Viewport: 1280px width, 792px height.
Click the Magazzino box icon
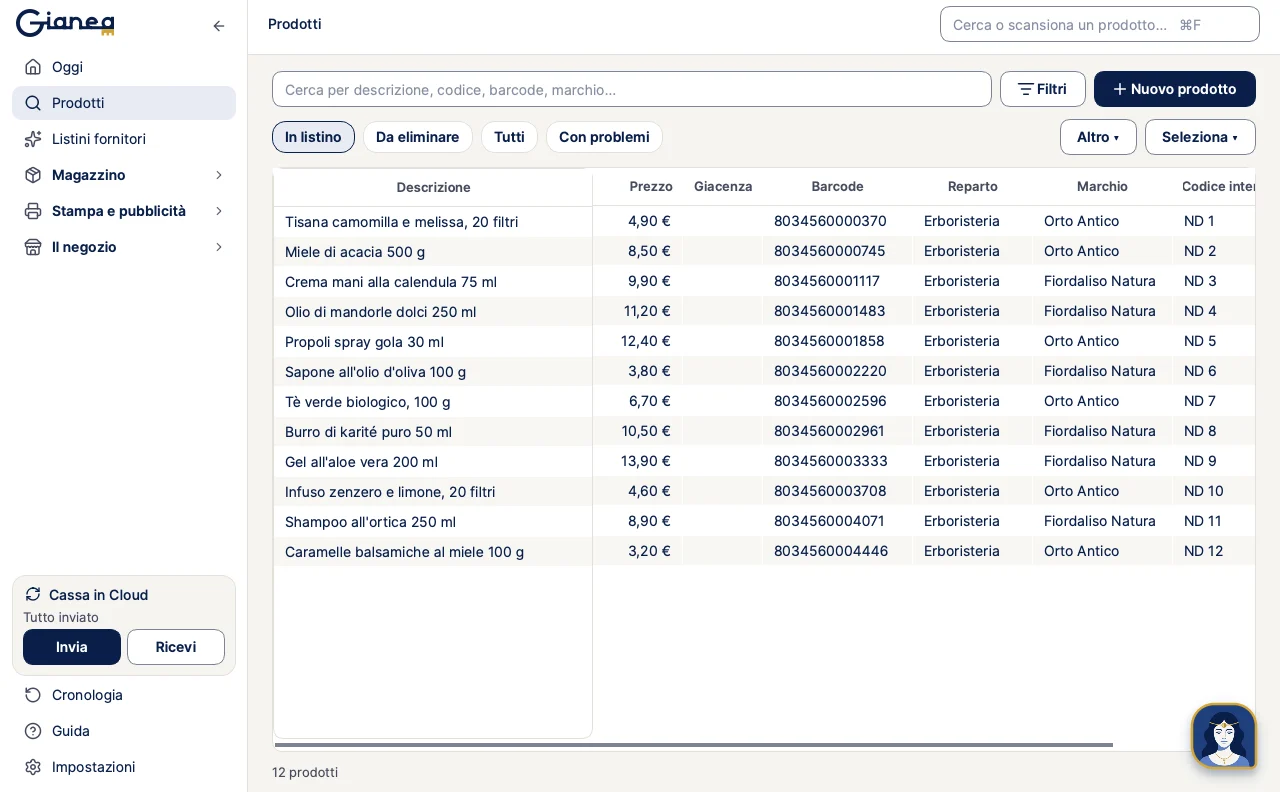click(x=33, y=175)
